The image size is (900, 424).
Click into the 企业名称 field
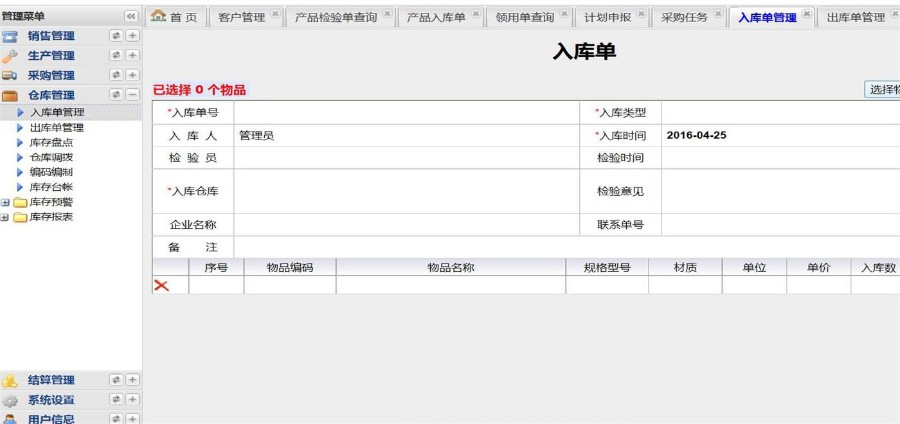coord(406,225)
